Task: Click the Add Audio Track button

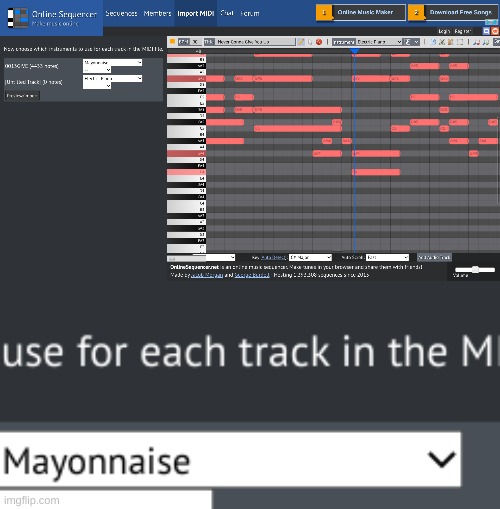Action: 434,257
